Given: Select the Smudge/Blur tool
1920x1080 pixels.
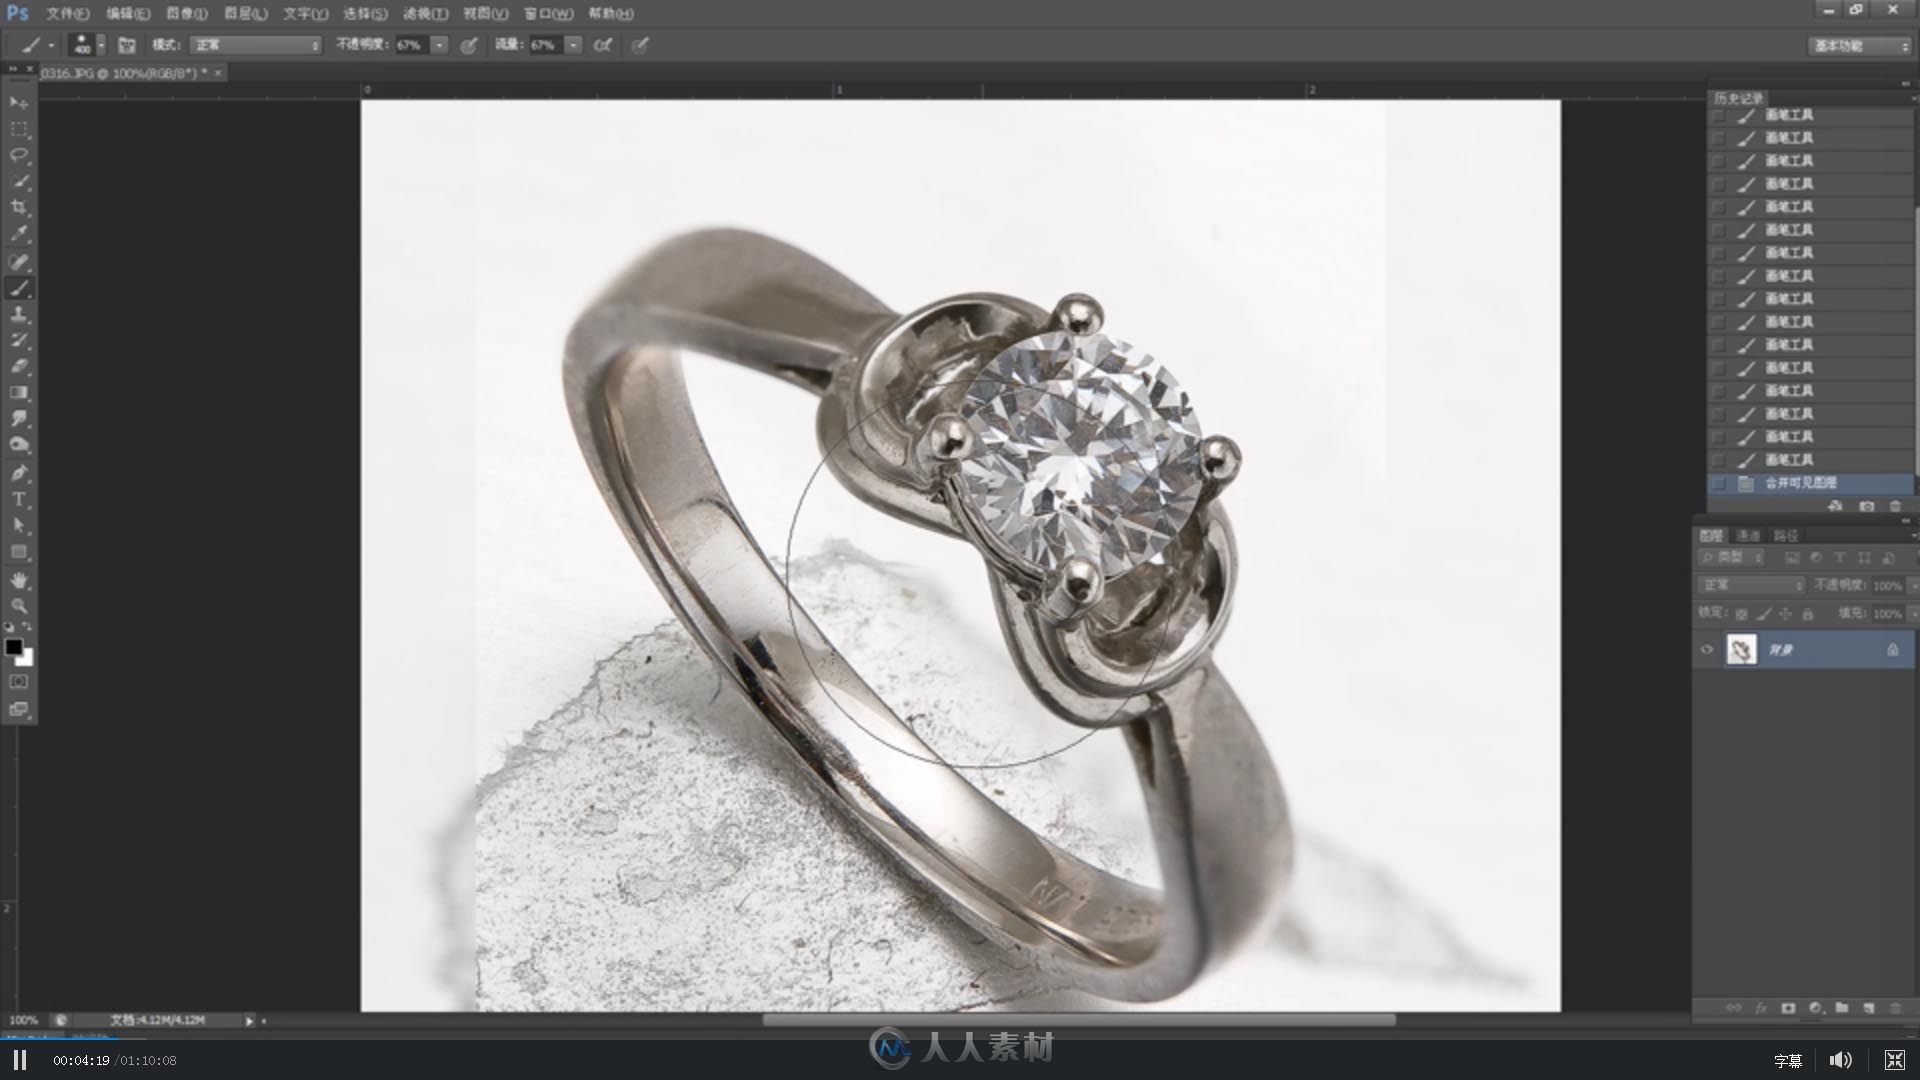Looking at the screenshot, I should pos(19,418).
